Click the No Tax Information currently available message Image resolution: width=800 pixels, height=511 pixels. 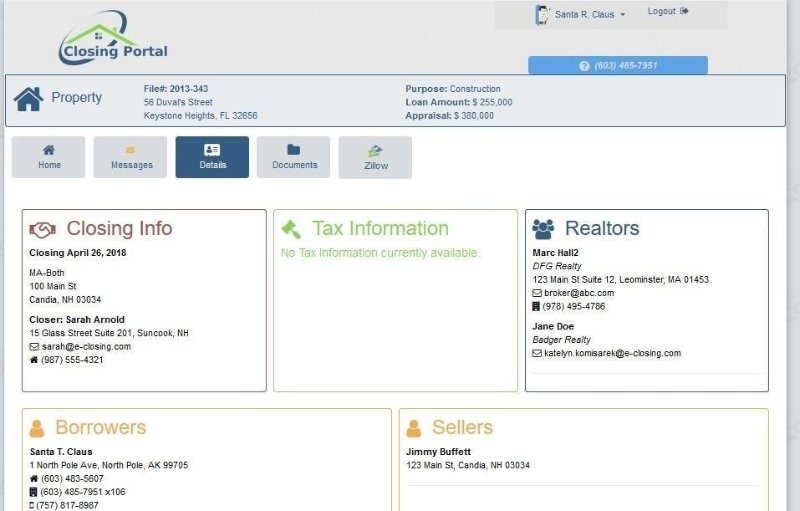[x=380, y=253]
